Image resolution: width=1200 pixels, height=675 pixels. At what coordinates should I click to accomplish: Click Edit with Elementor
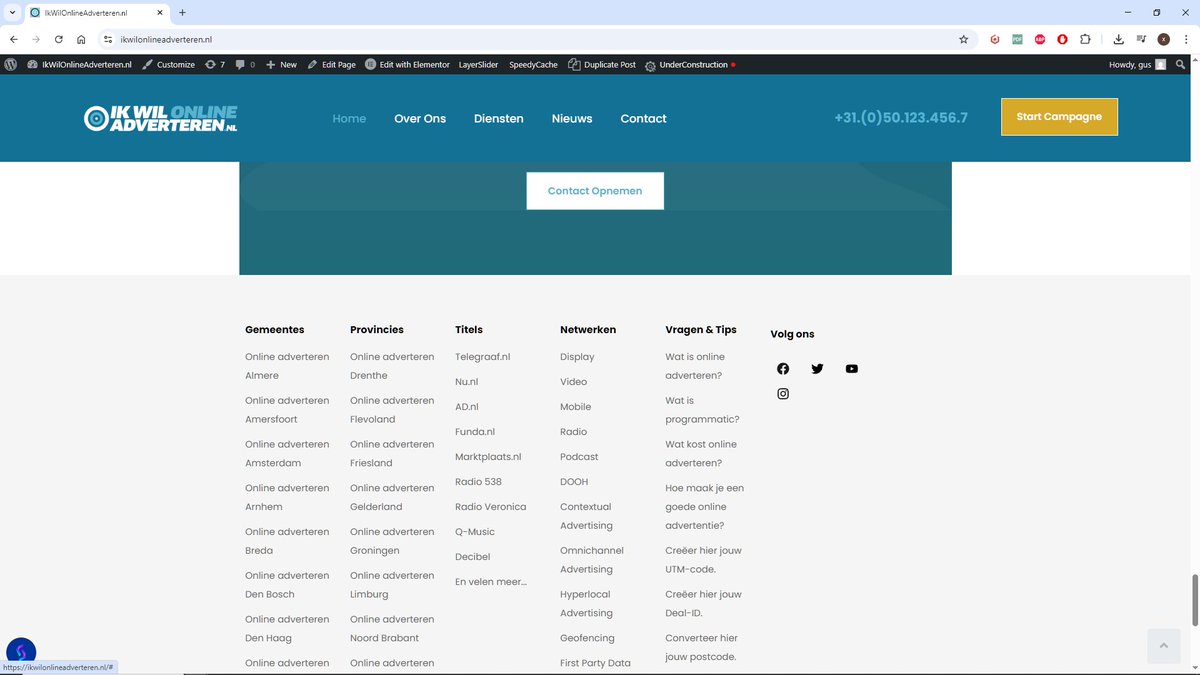pyautogui.click(x=407, y=64)
